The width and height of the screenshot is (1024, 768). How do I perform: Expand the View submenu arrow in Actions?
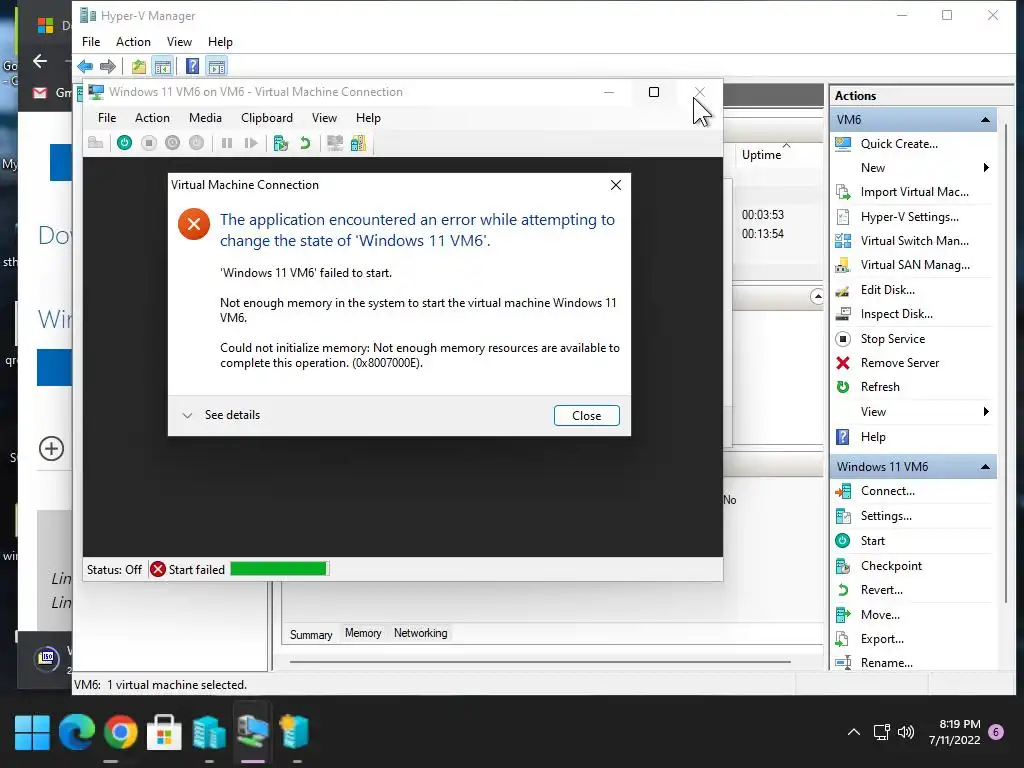[x=986, y=411]
